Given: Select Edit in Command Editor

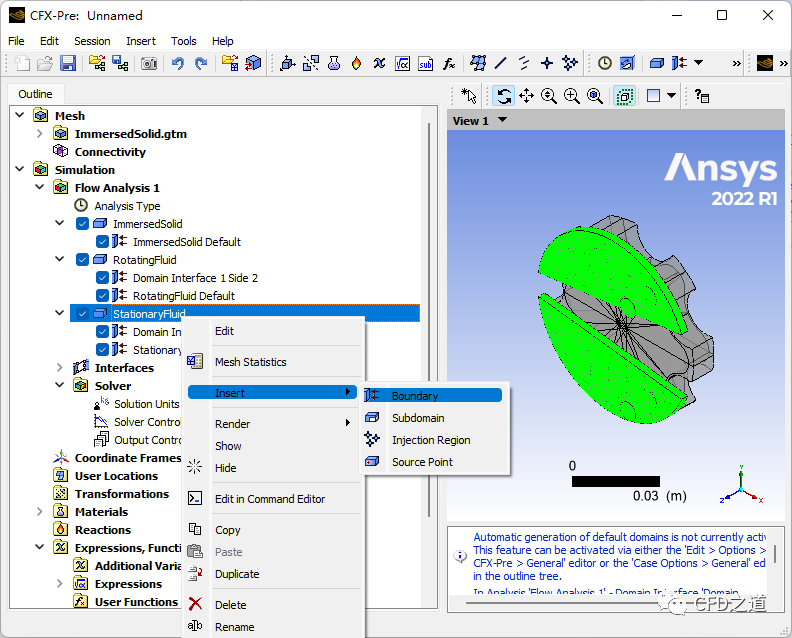Looking at the screenshot, I should click(273, 499).
